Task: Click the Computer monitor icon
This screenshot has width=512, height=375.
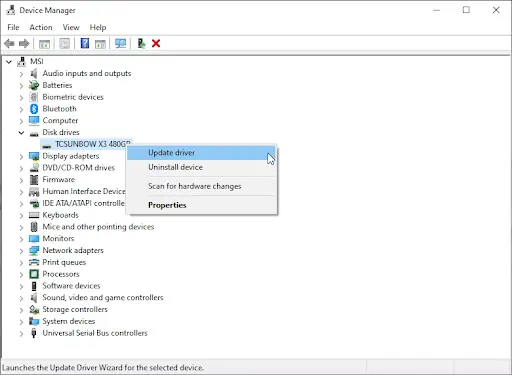Action: 34,120
